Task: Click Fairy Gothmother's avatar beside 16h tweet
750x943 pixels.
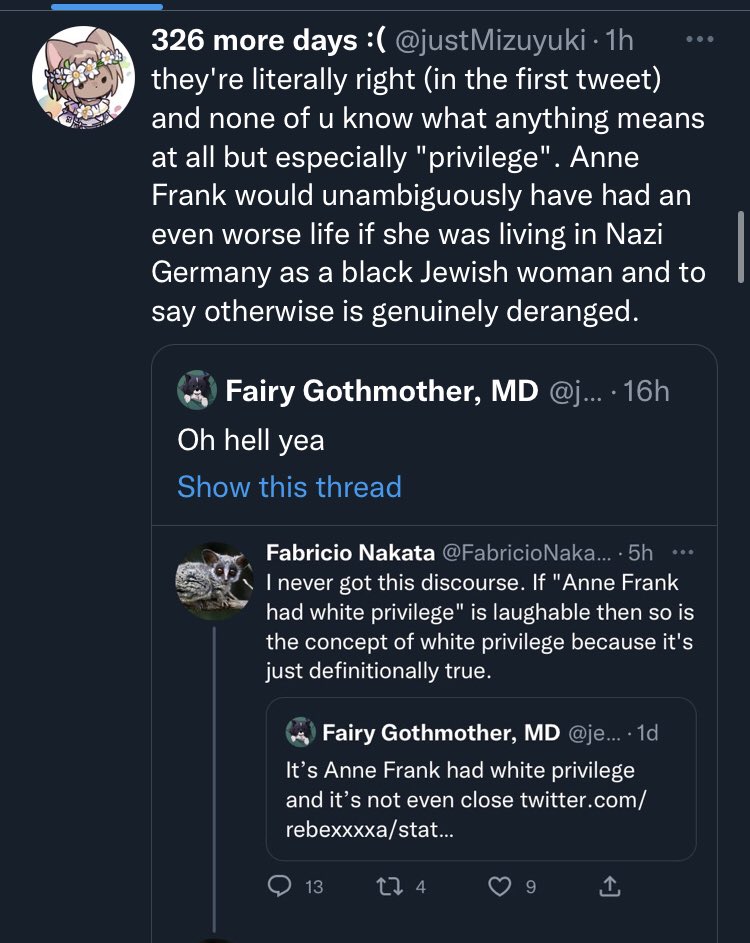Action: coord(196,391)
